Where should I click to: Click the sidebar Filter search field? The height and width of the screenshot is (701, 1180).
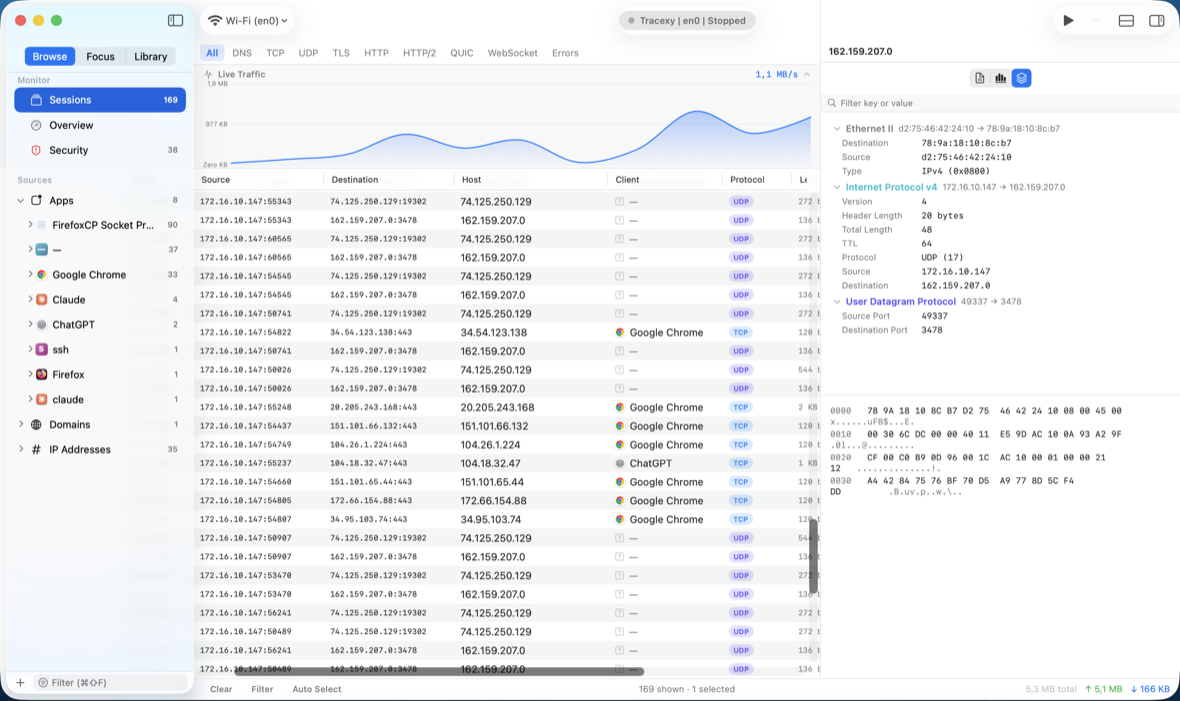(x=111, y=683)
